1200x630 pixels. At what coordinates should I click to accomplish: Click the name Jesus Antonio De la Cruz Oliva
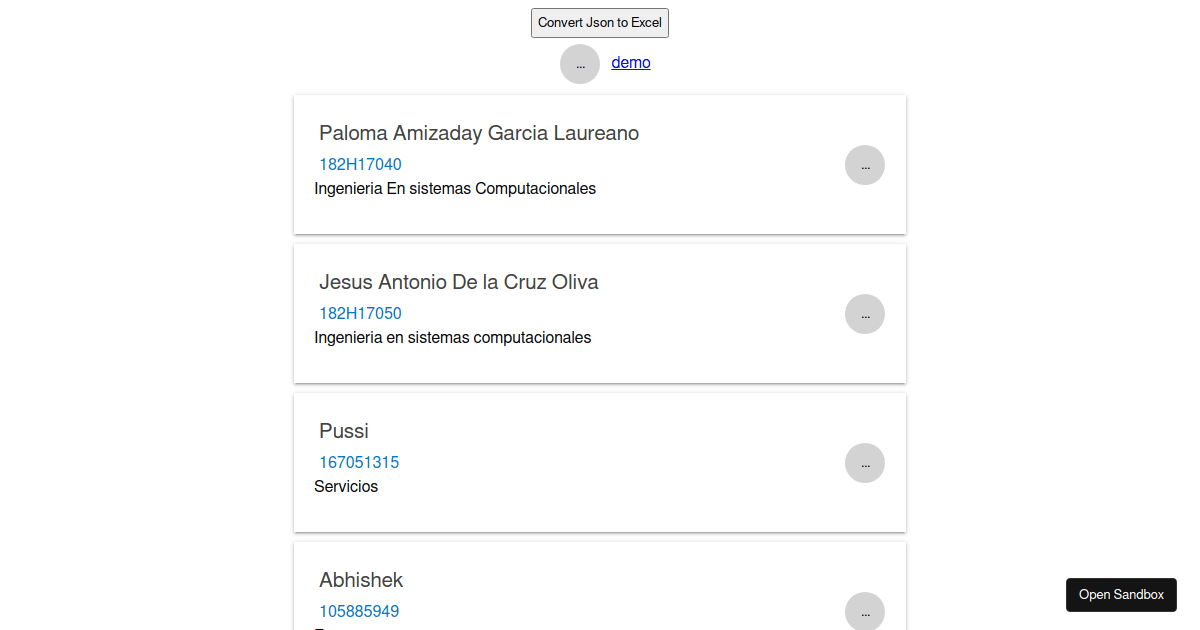(459, 282)
